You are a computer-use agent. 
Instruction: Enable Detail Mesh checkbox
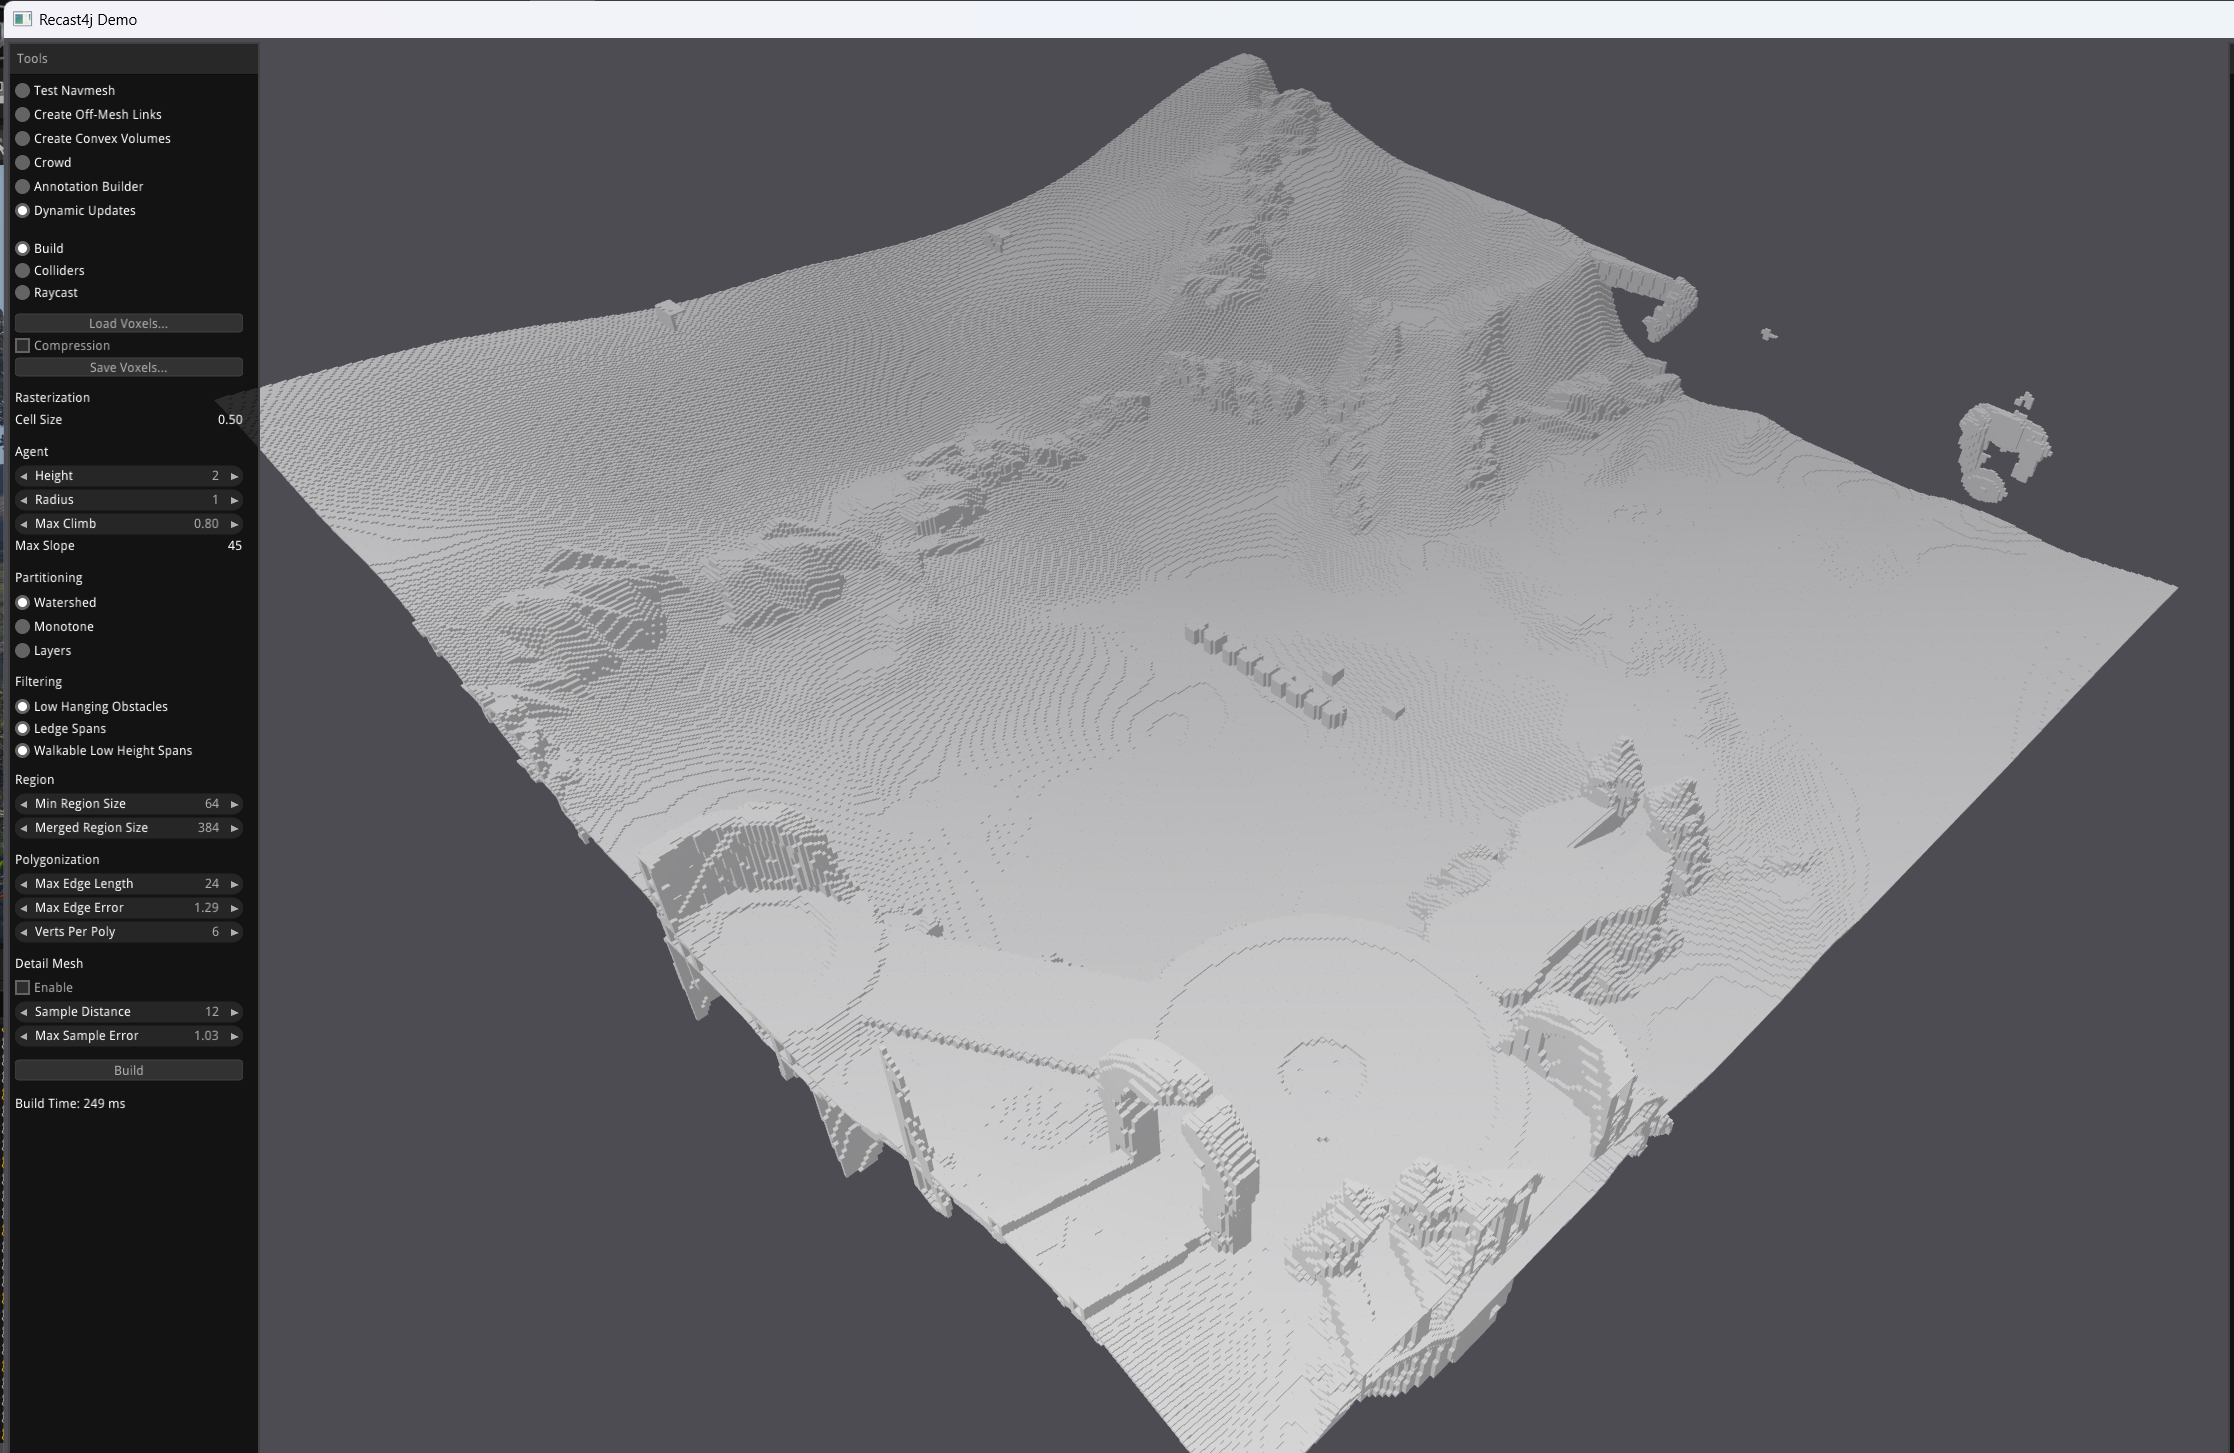tap(23, 988)
